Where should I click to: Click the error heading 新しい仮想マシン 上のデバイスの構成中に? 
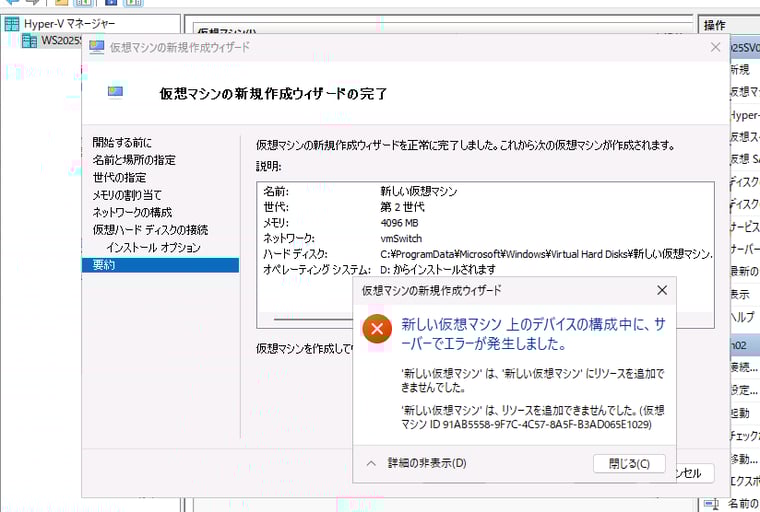click(x=533, y=334)
